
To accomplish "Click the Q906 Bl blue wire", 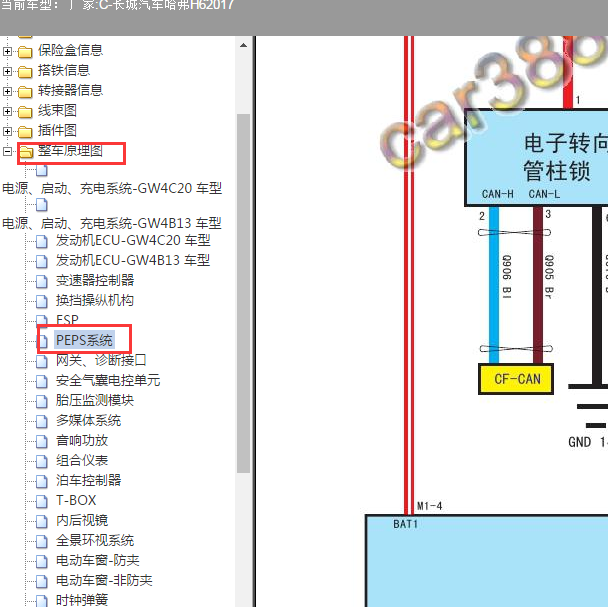I will [x=494, y=285].
